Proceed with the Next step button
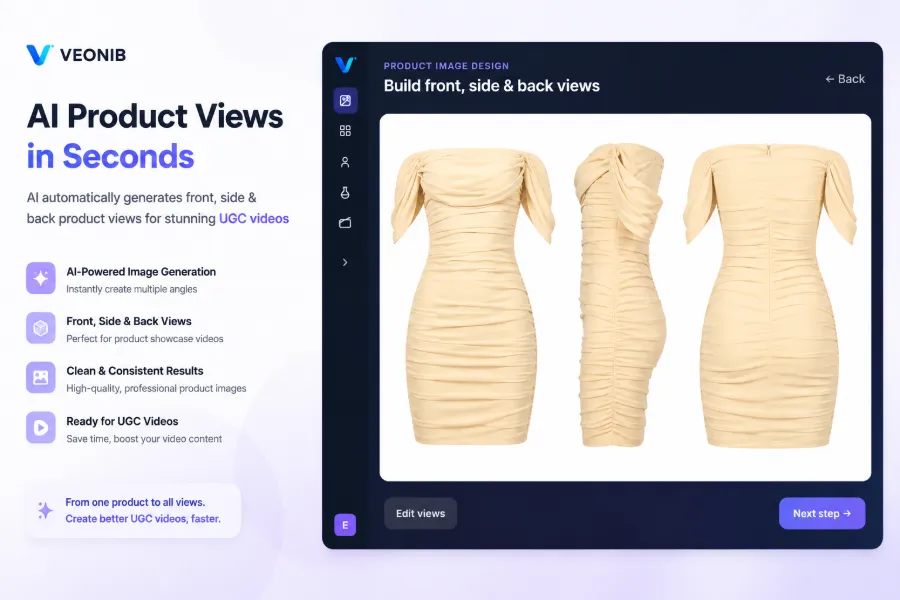The width and height of the screenshot is (900, 600). pos(822,513)
